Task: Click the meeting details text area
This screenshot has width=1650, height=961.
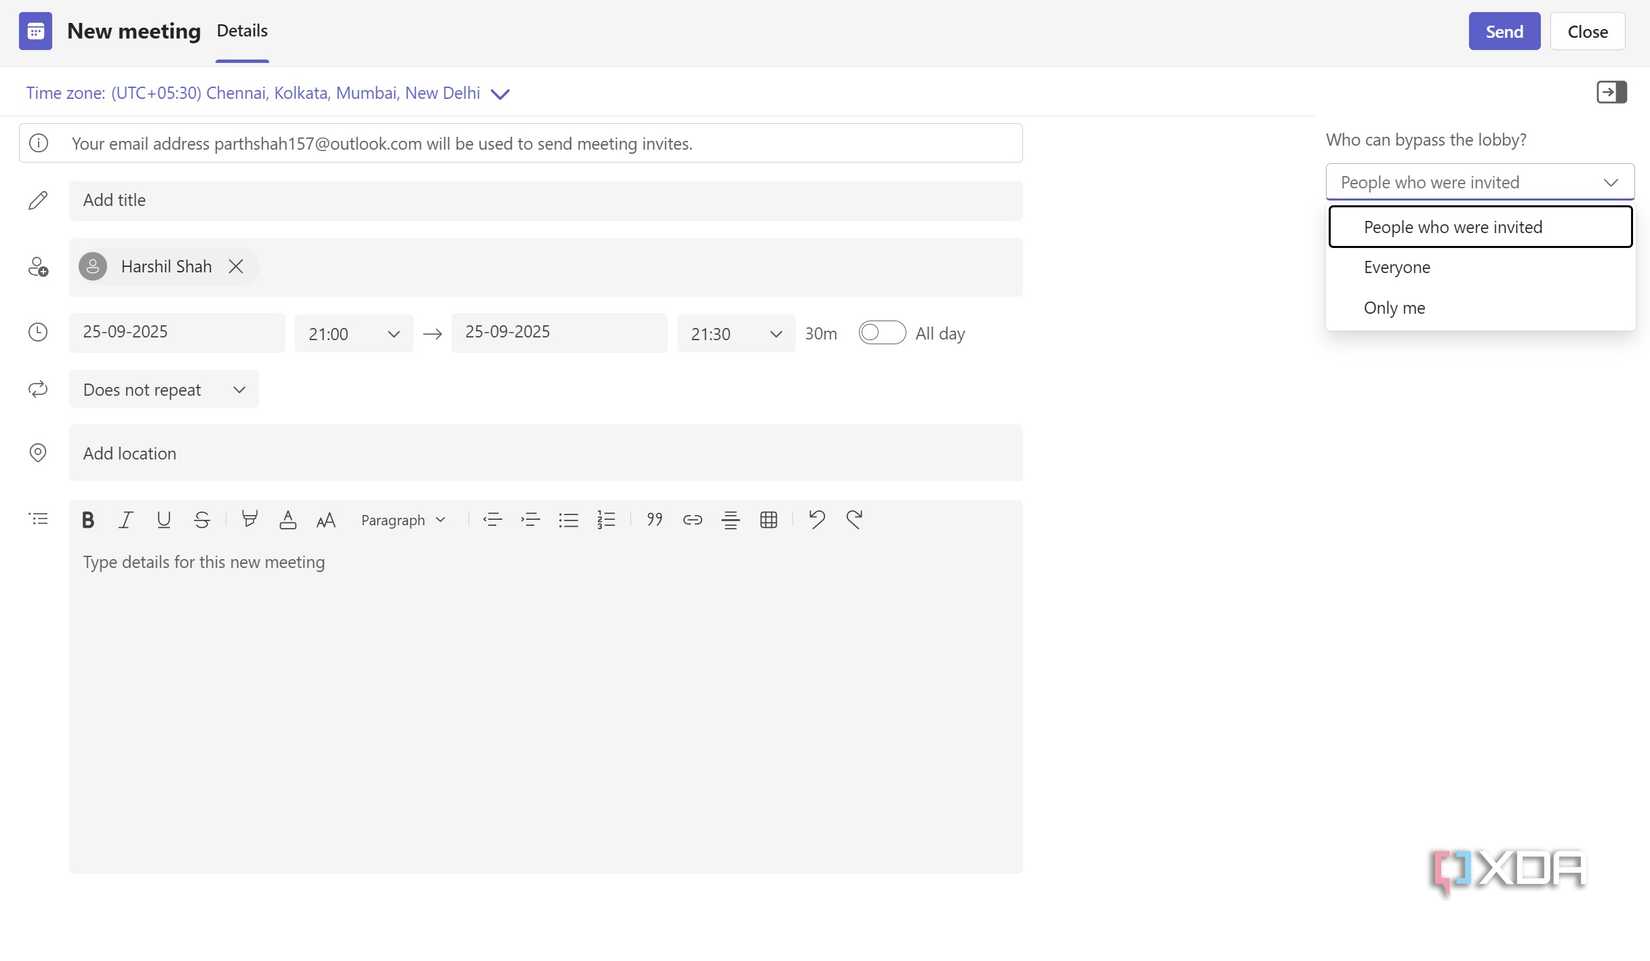Action: pyautogui.click(x=546, y=706)
